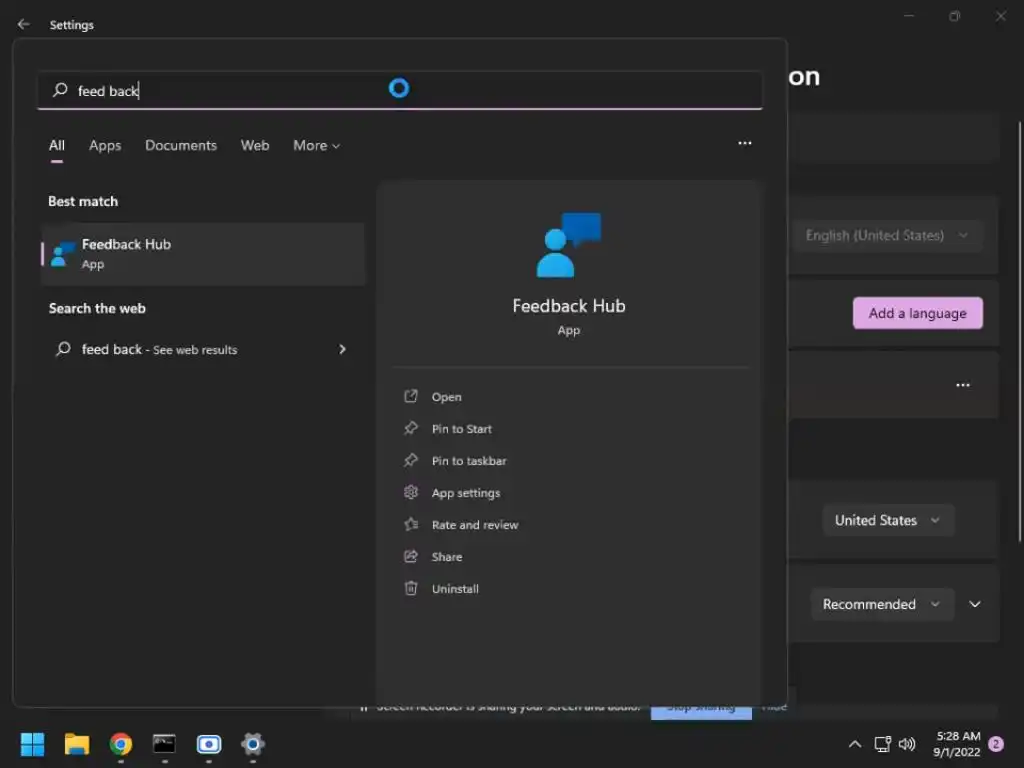Expand regional format section chevron
The height and width of the screenshot is (768, 1024).
coord(975,604)
